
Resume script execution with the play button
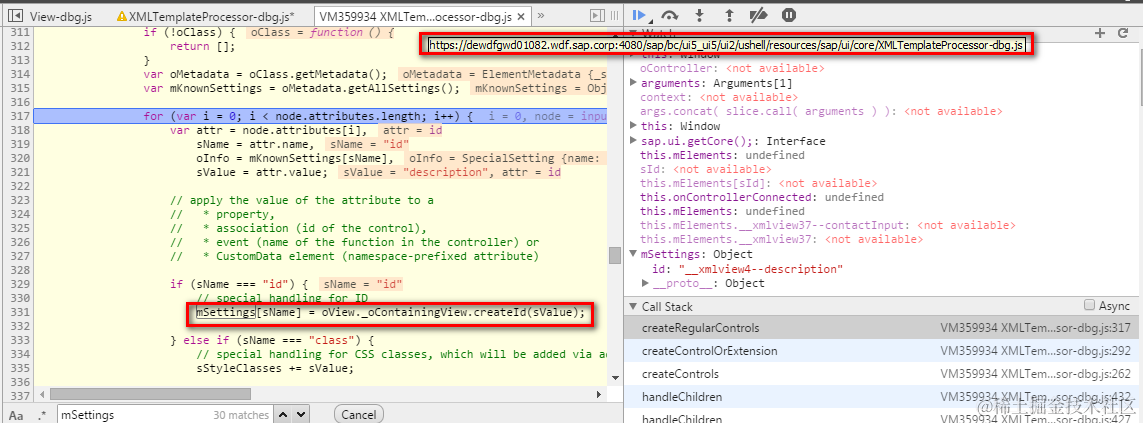click(641, 15)
